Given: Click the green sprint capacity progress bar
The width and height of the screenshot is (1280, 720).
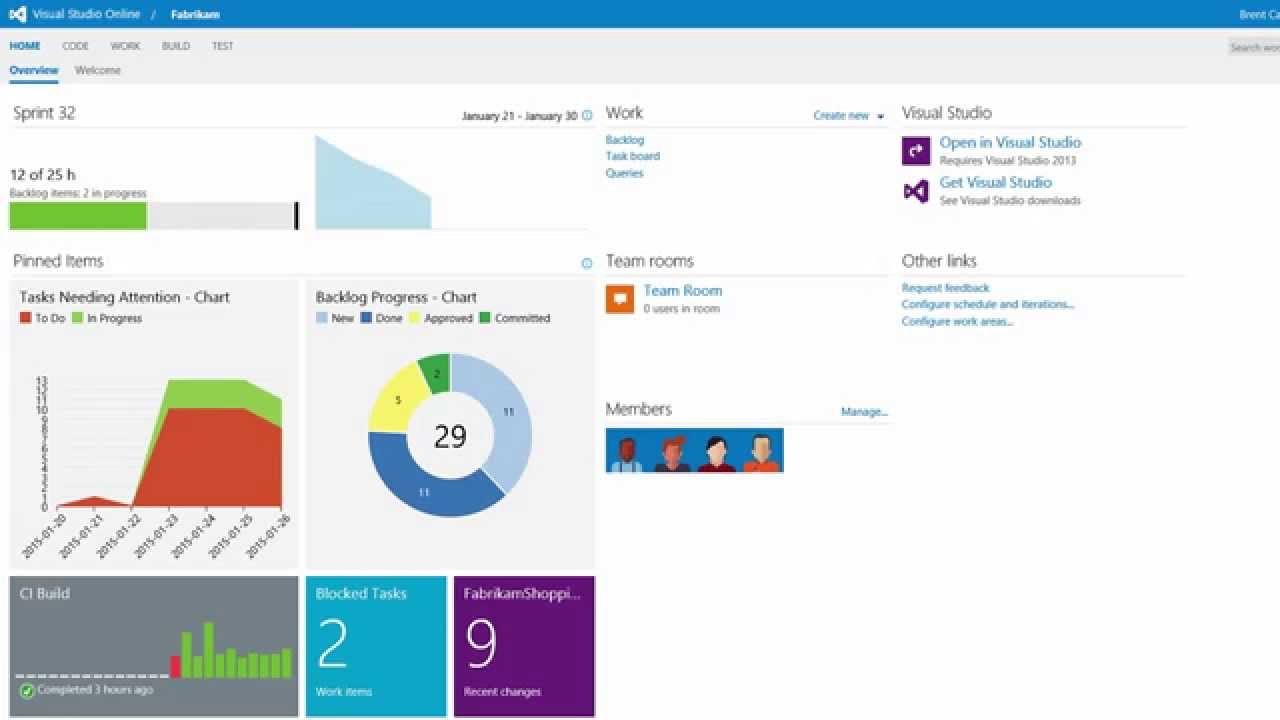Looking at the screenshot, I should (x=78, y=216).
